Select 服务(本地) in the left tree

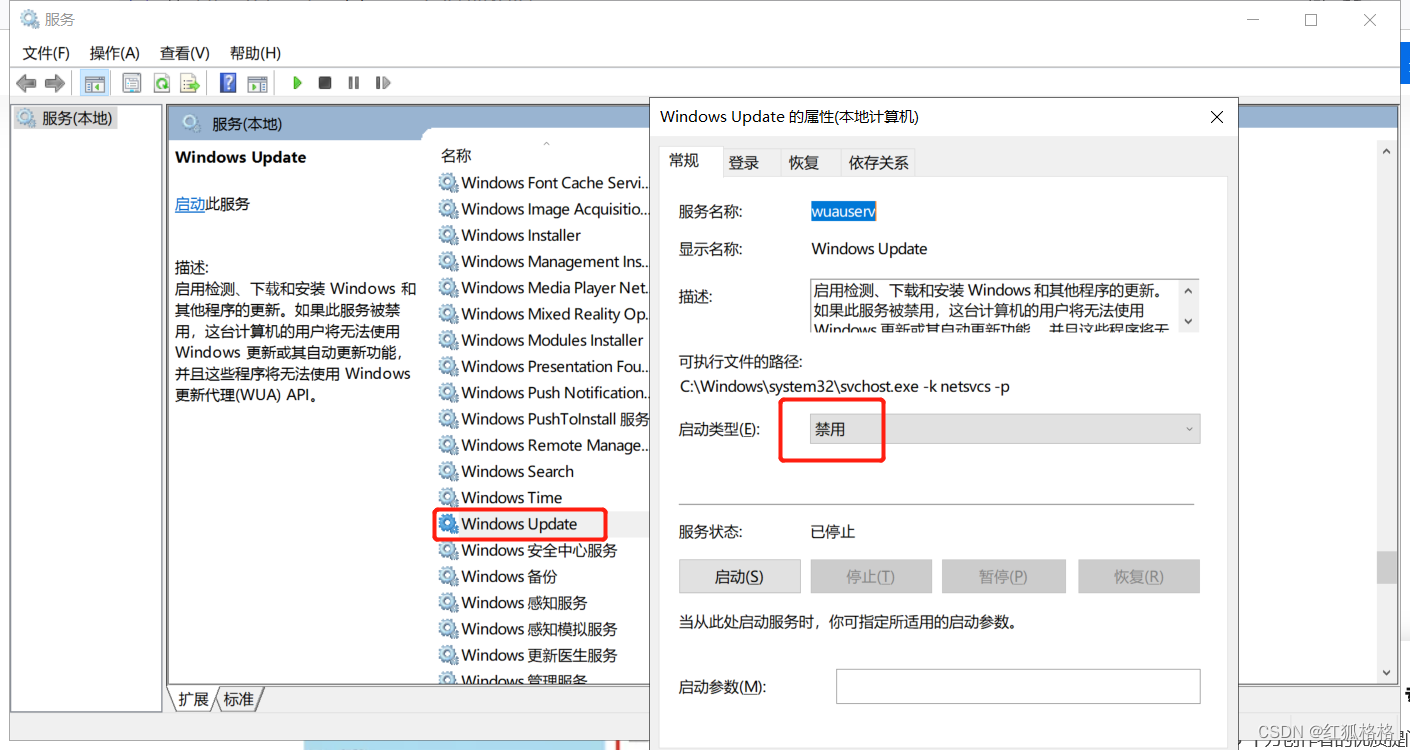[x=65, y=118]
